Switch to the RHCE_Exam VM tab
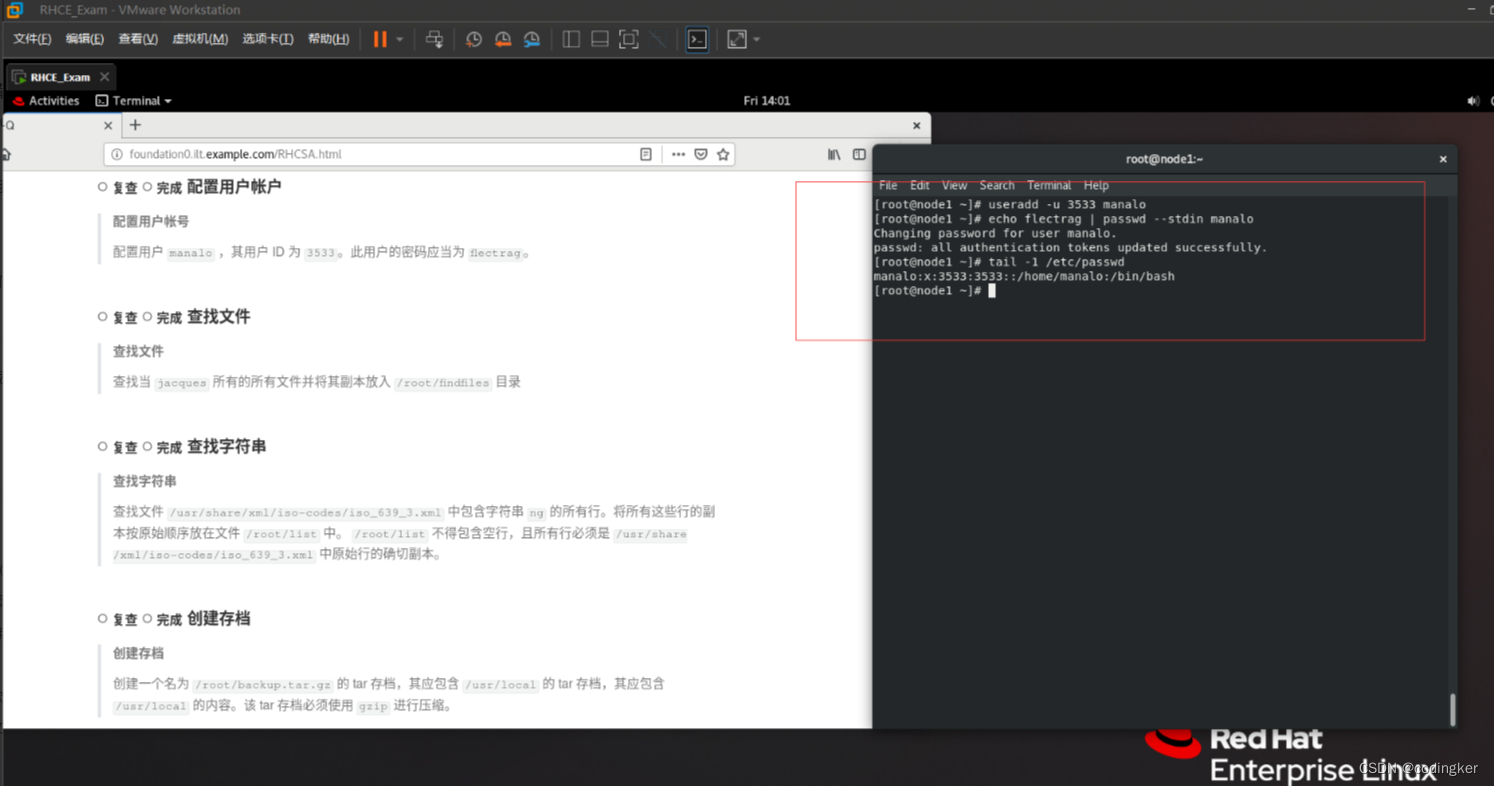Screen dimensions: 1494x786 pos(59,77)
